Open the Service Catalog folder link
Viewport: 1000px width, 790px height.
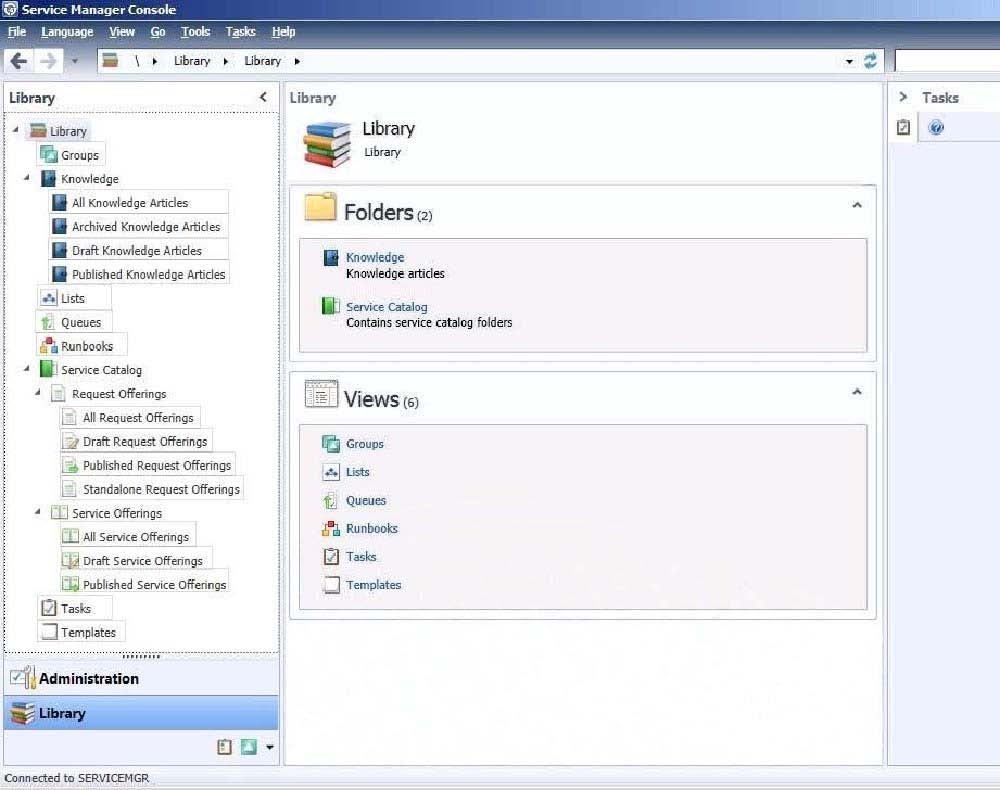386,307
